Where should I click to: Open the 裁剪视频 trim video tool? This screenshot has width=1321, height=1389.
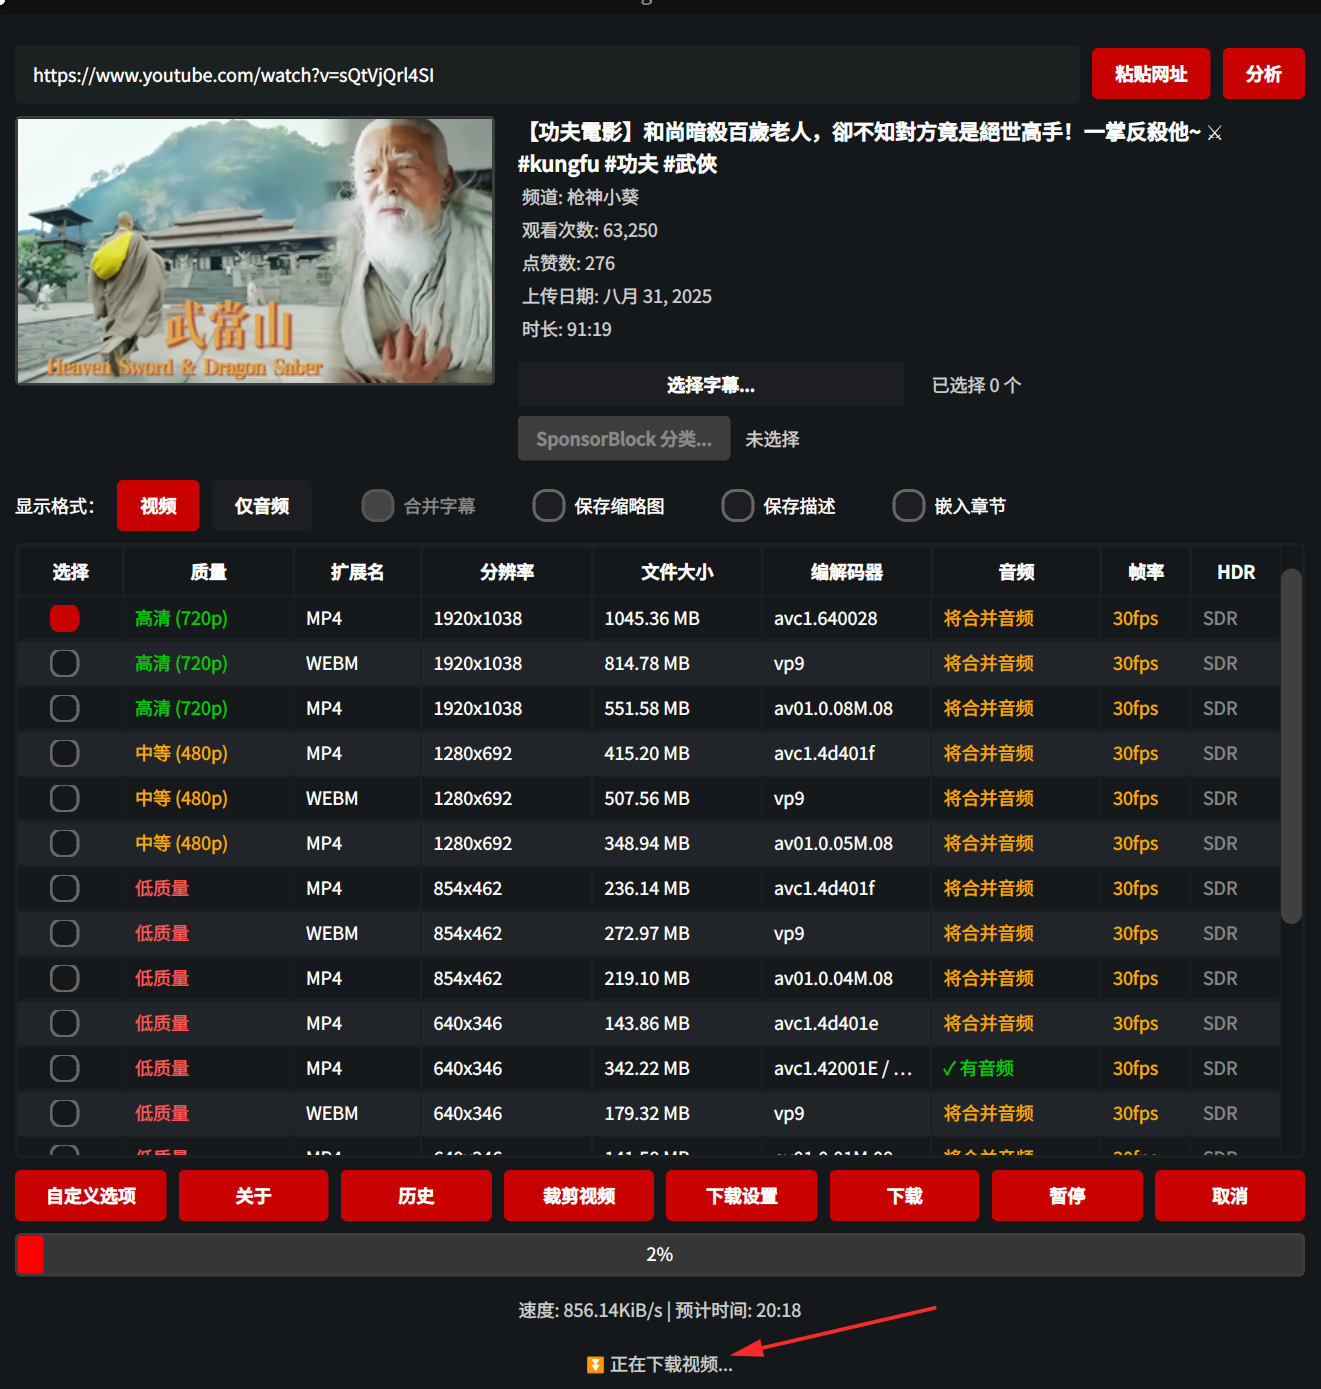pyautogui.click(x=579, y=1196)
